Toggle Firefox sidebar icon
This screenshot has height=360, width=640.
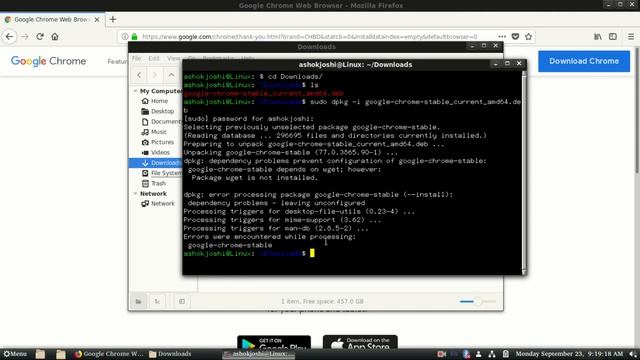tap(613, 37)
